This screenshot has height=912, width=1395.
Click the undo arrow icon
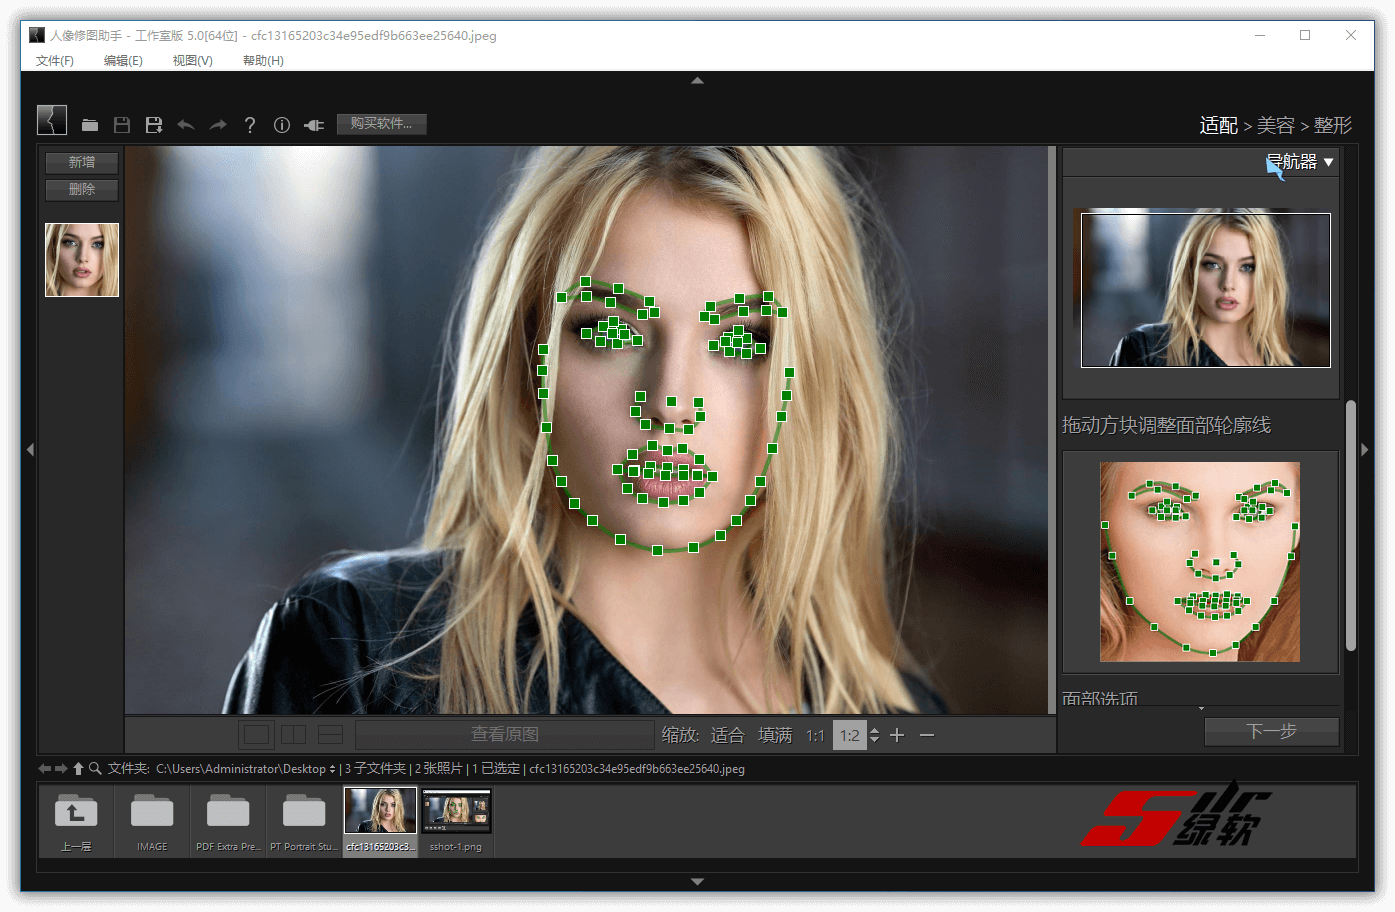tap(186, 125)
